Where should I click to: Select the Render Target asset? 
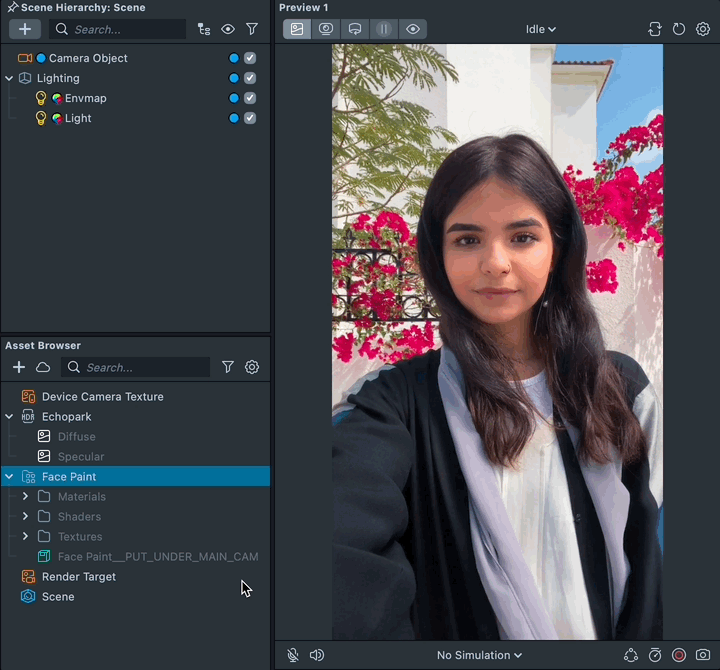(x=78, y=577)
